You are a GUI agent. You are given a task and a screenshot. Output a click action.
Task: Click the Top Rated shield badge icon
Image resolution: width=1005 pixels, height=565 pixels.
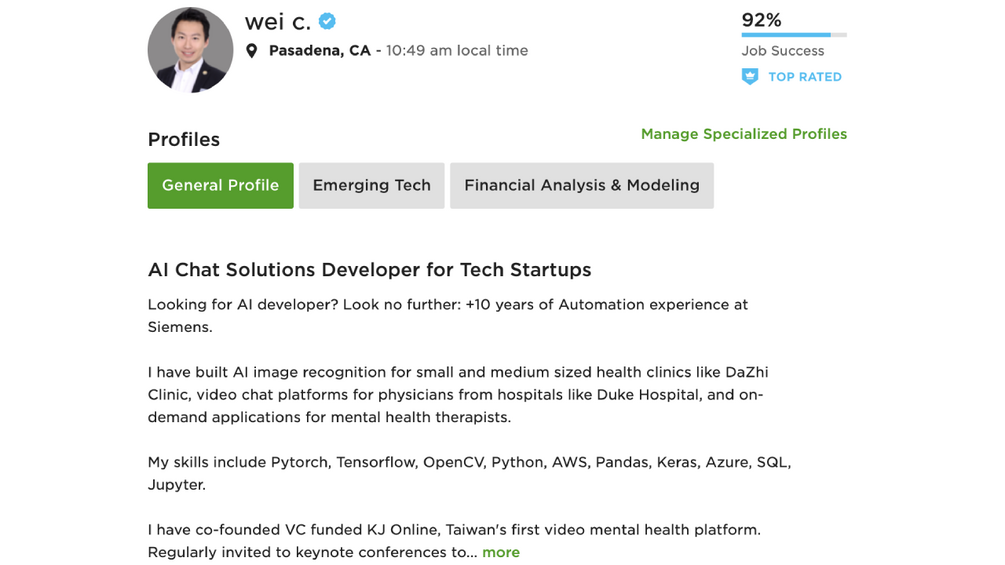750,77
